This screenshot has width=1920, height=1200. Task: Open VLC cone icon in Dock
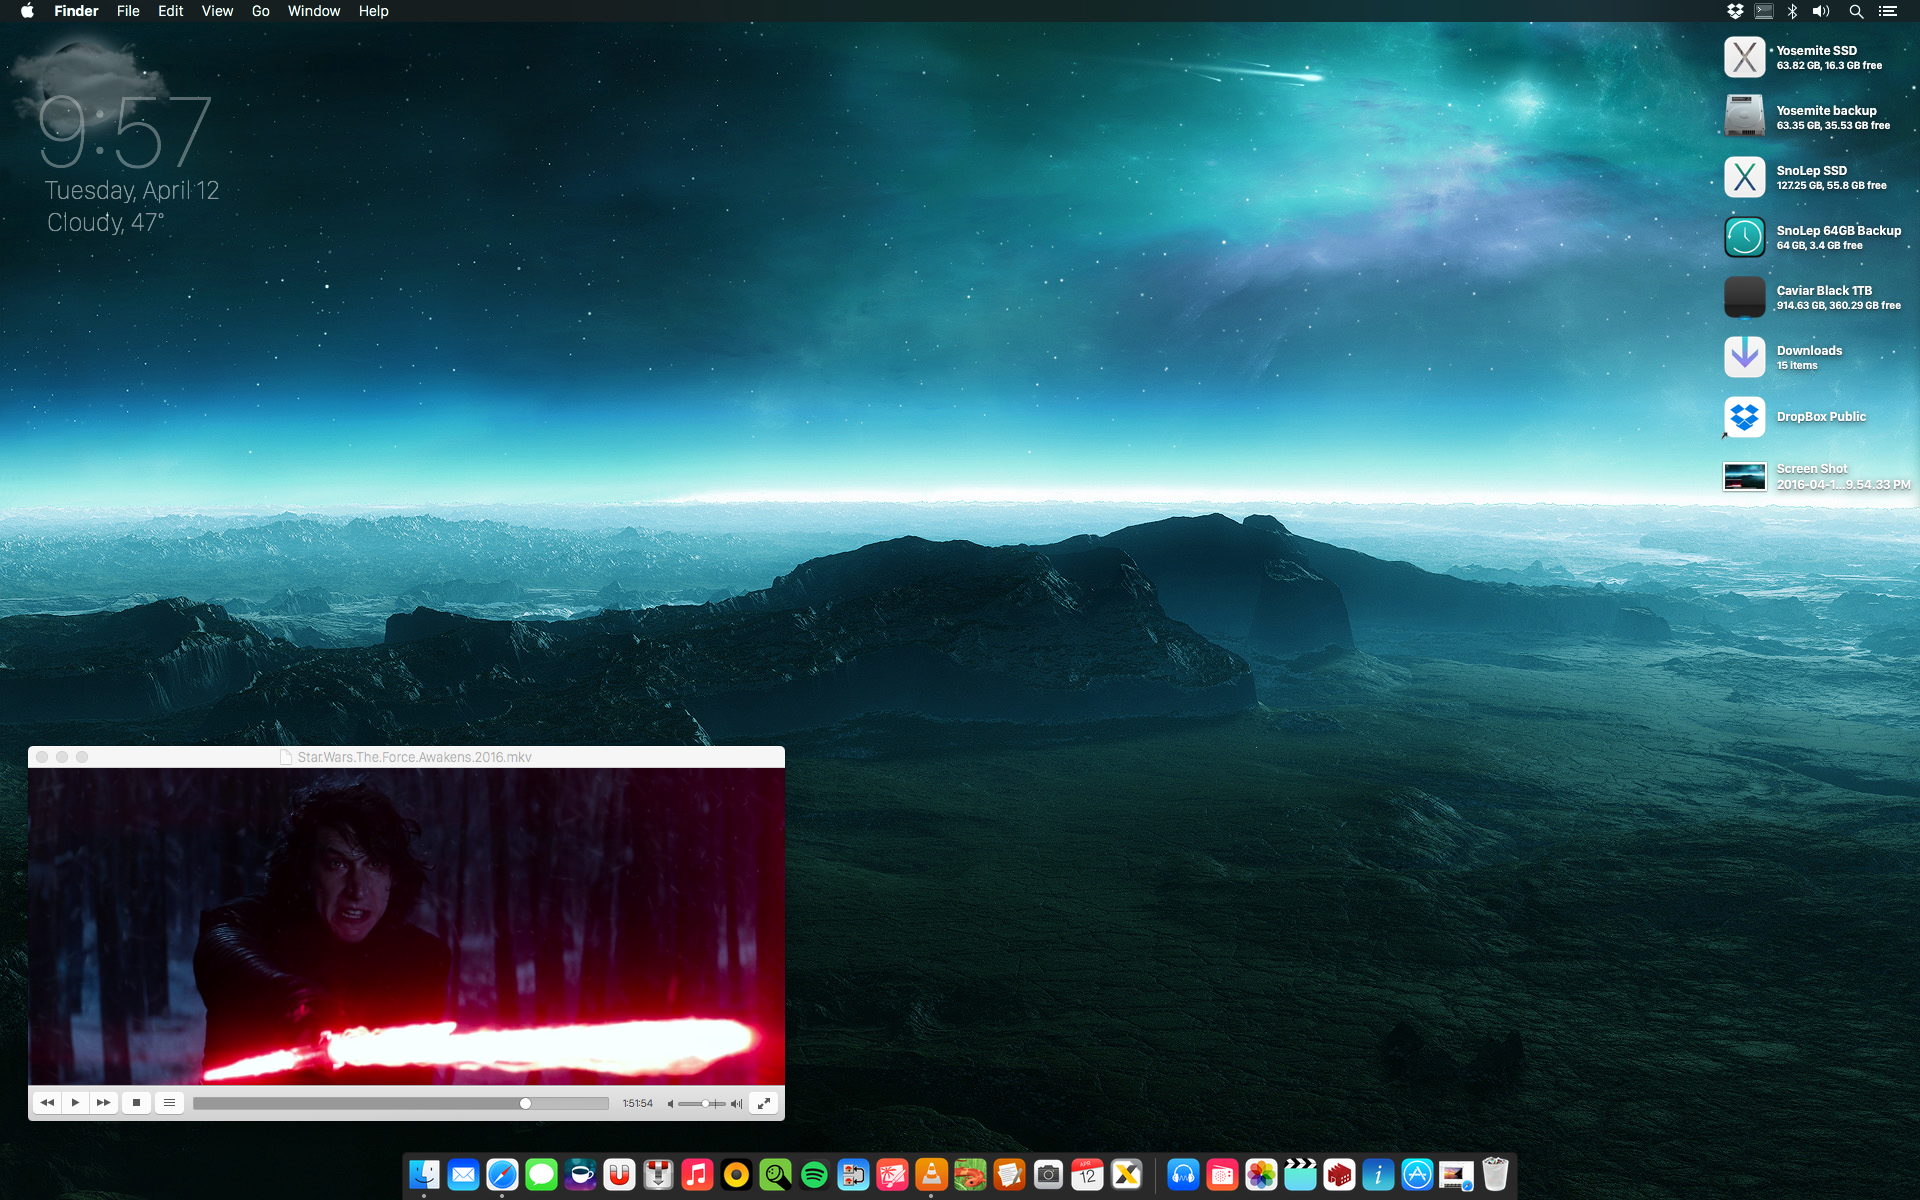coord(931,1175)
